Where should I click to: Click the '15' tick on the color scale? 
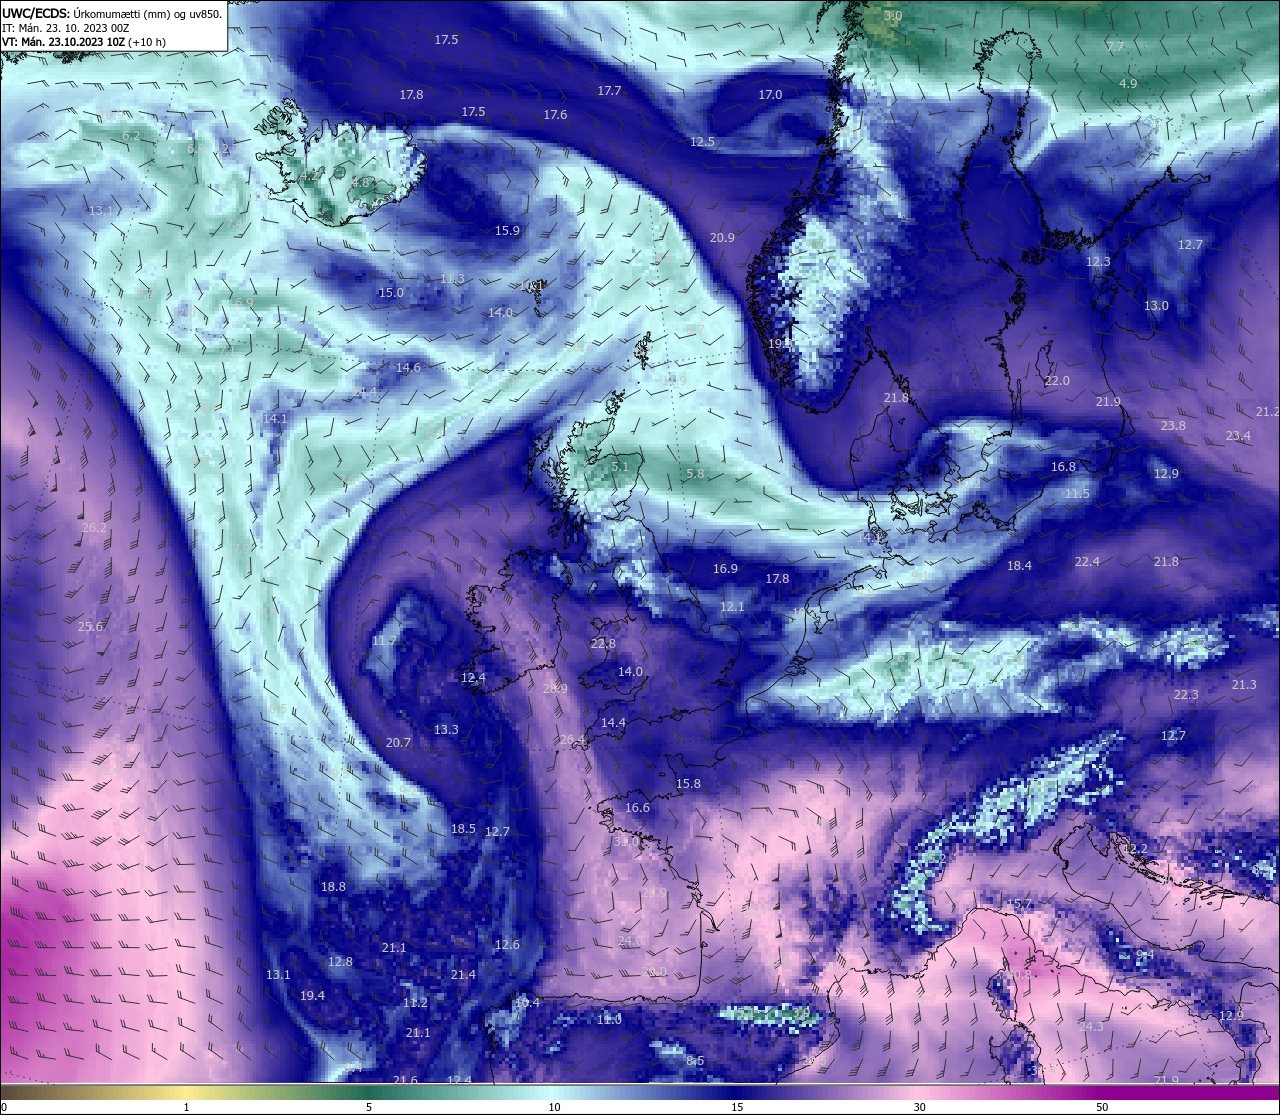click(x=736, y=1107)
